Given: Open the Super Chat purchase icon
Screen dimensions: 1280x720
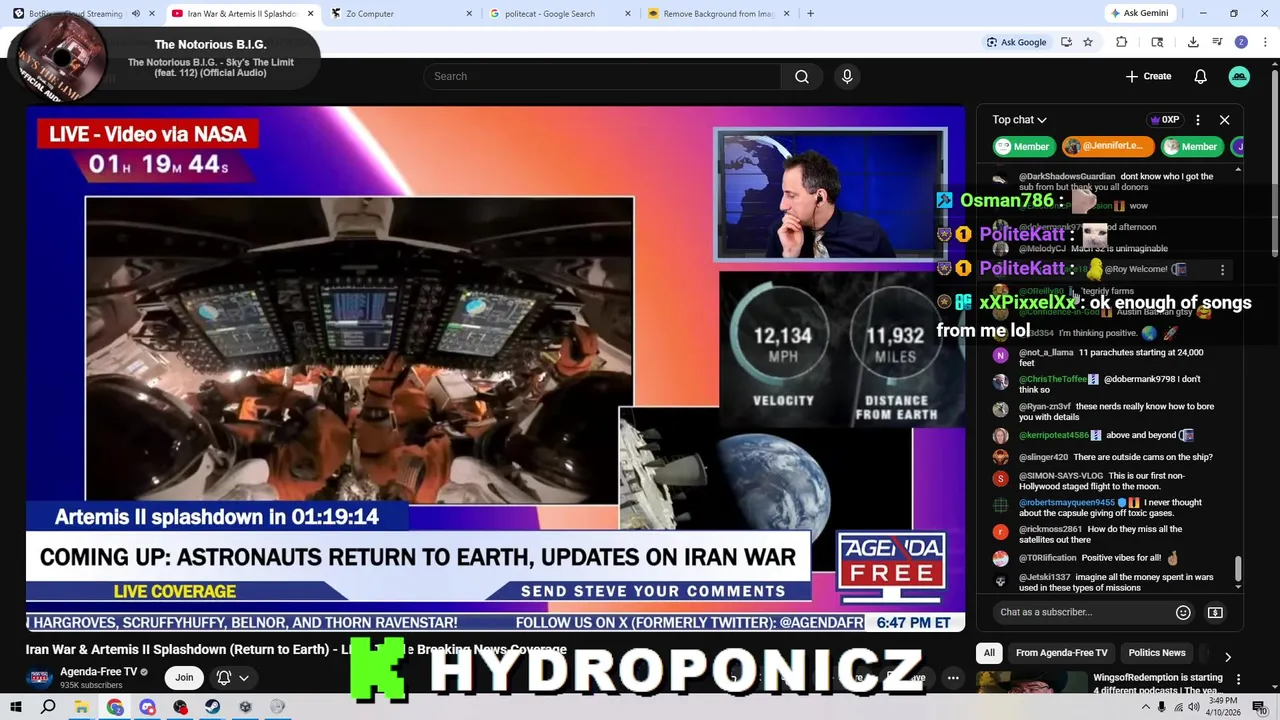Looking at the screenshot, I should point(1215,612).
